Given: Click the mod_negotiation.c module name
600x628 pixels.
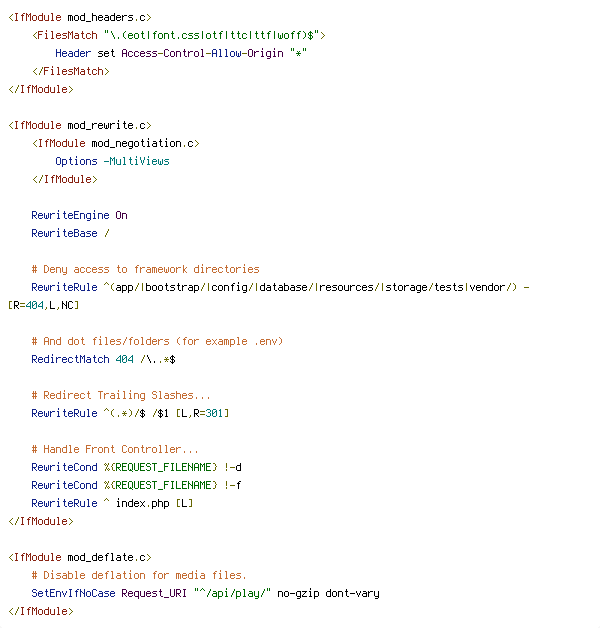Looking at the screenshot, I should 143,143.
